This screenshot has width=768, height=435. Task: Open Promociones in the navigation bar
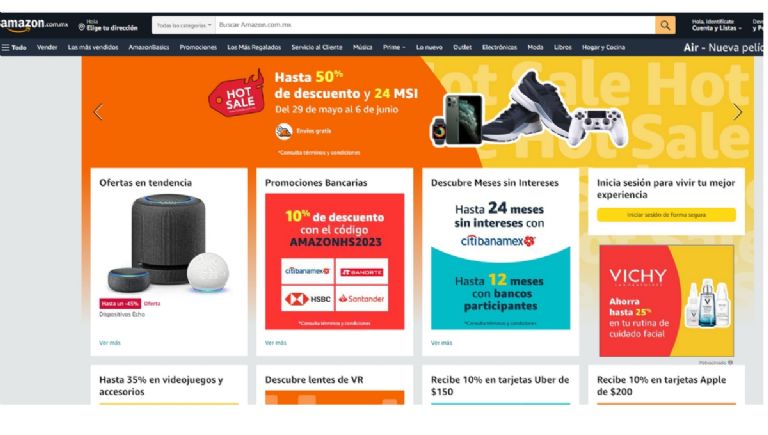pos(198,48)
